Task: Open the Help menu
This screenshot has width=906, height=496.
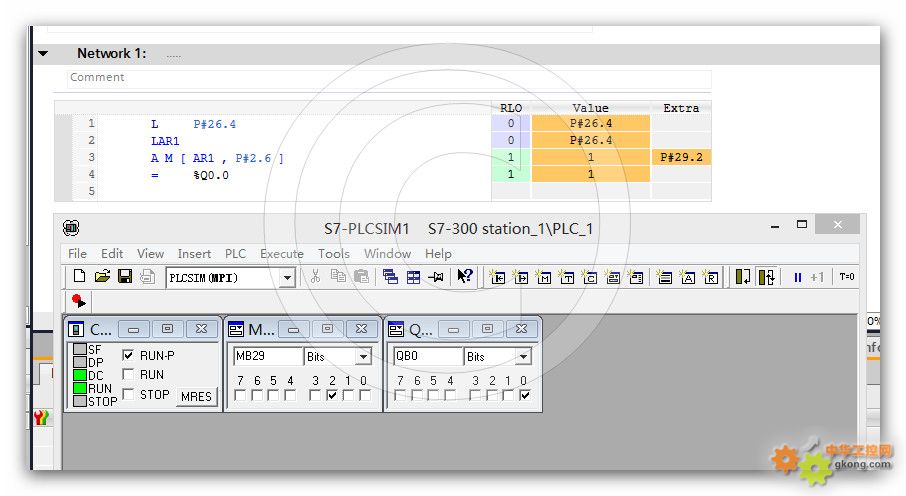Action: 438,253
